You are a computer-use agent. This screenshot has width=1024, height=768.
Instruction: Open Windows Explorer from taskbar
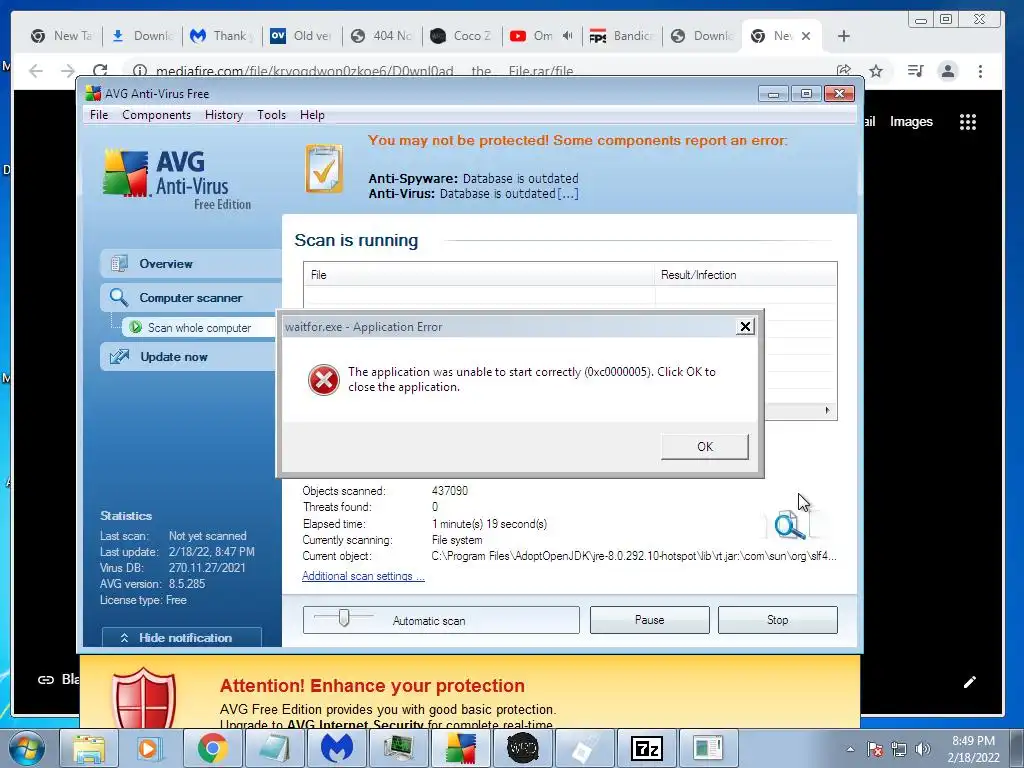click(x=89, y=748)
